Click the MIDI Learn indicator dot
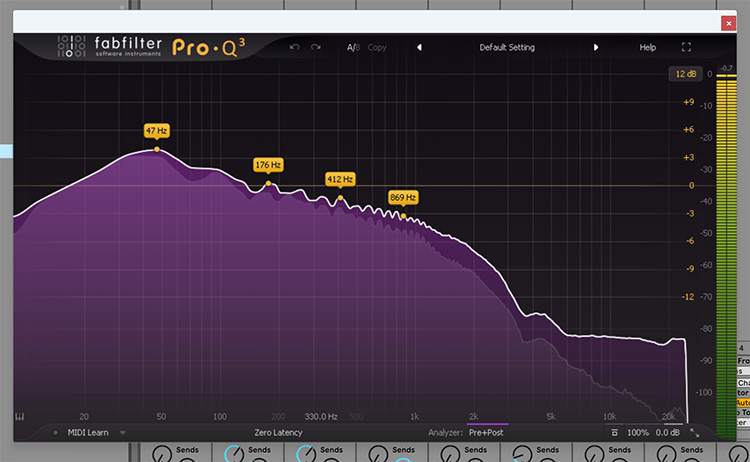750x462 pixels. click(x=55, y=433)
